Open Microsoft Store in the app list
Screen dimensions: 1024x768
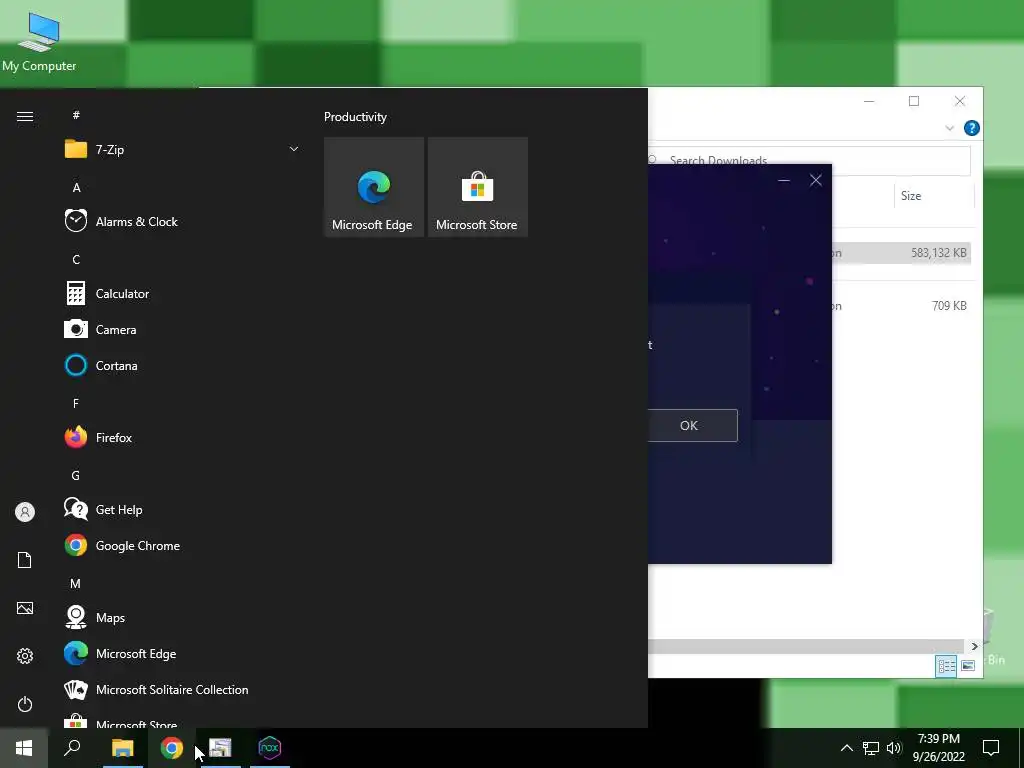click(181, 721)
